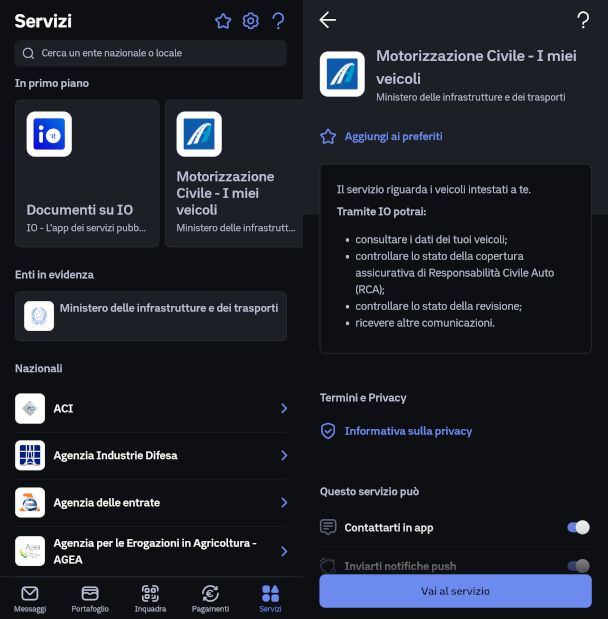Open 'Motorizzazione Civile - I miei veicoli' featured card title

(225, 193)
